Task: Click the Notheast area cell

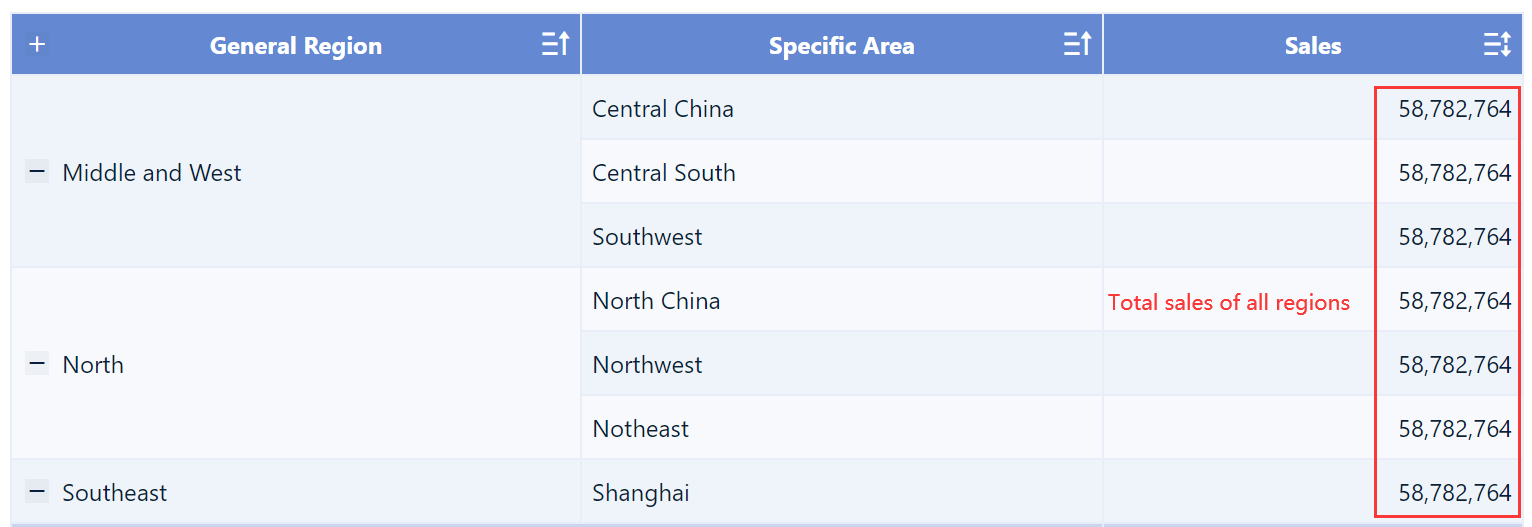Action: point(641,429)
